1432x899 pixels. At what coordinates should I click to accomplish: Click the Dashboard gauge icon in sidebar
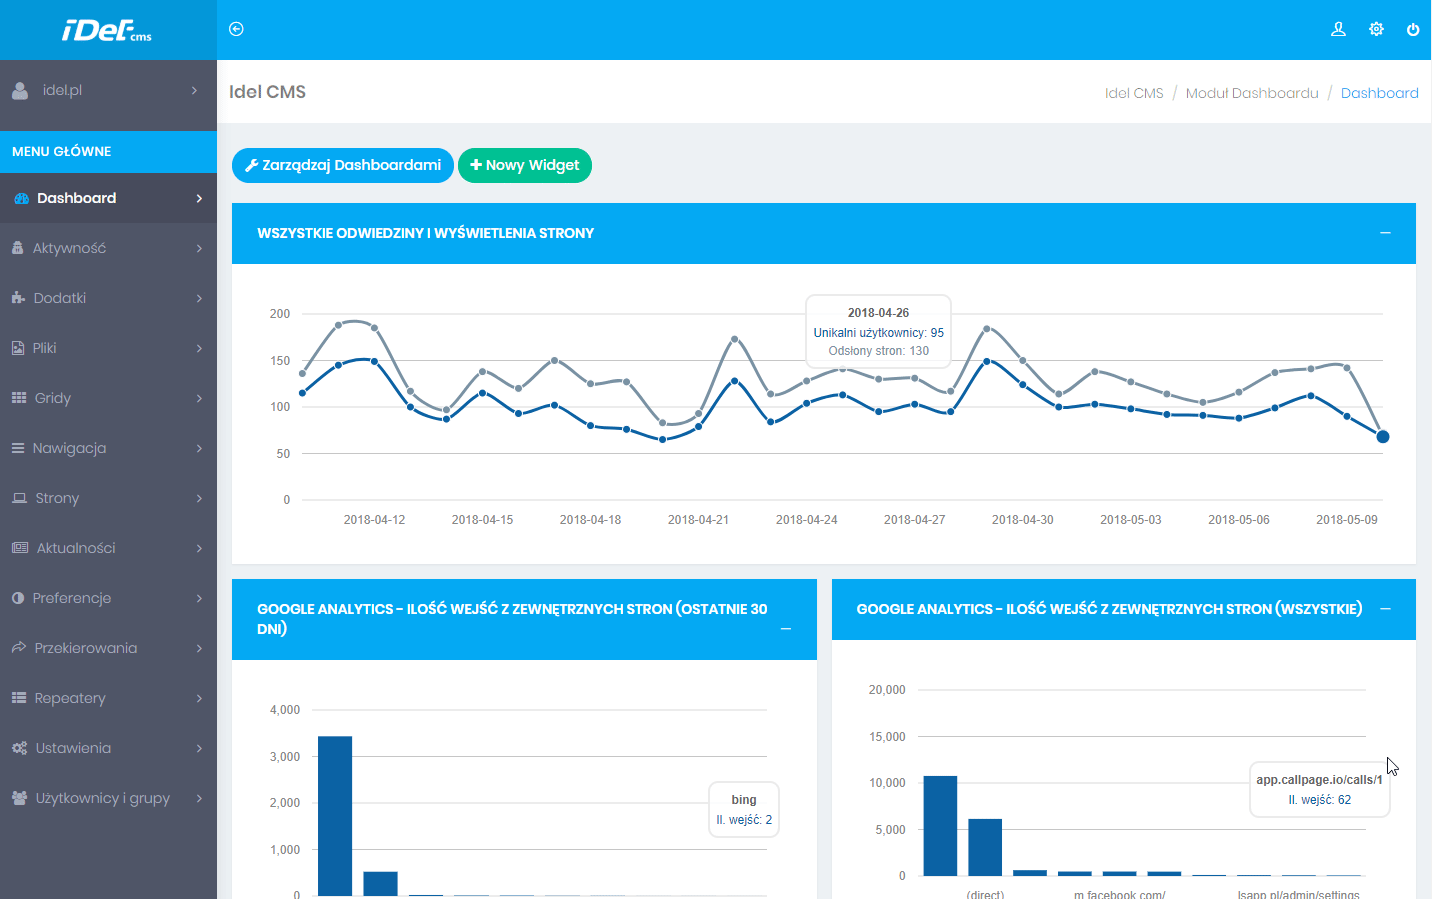pyautogui.click(x=22, y=198)
